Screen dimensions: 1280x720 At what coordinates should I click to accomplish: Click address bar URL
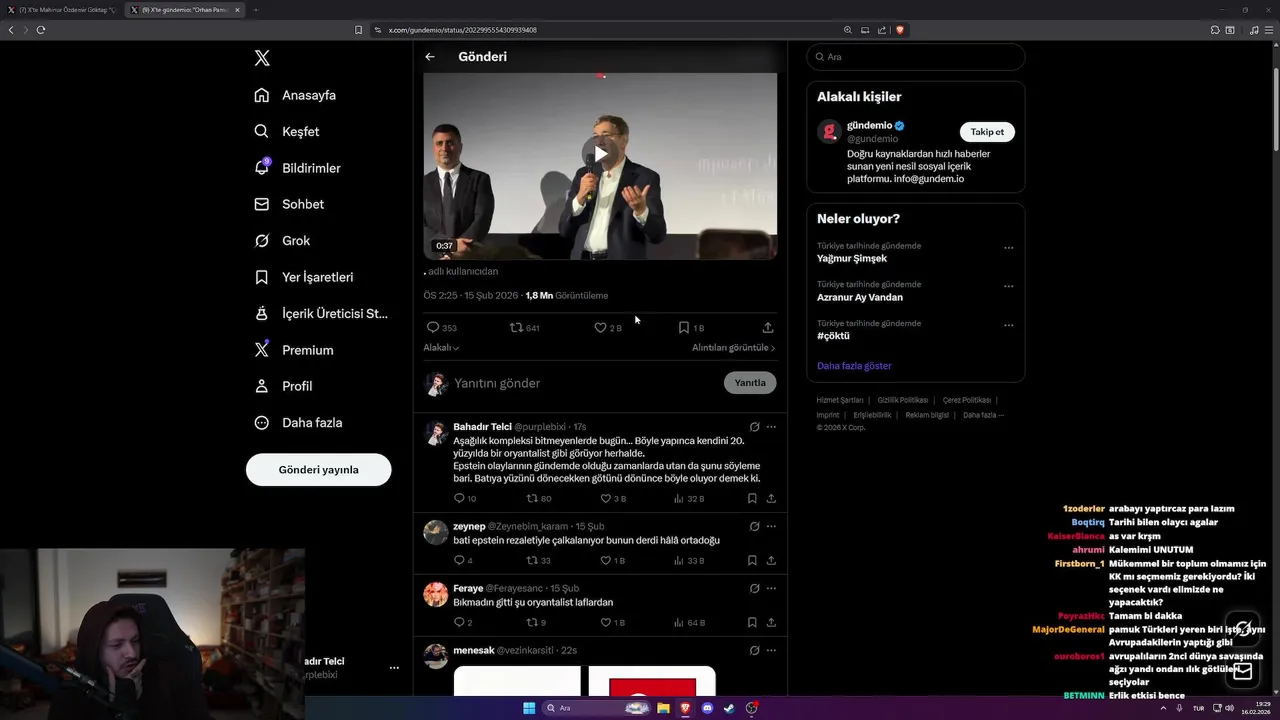click(462, 30)
